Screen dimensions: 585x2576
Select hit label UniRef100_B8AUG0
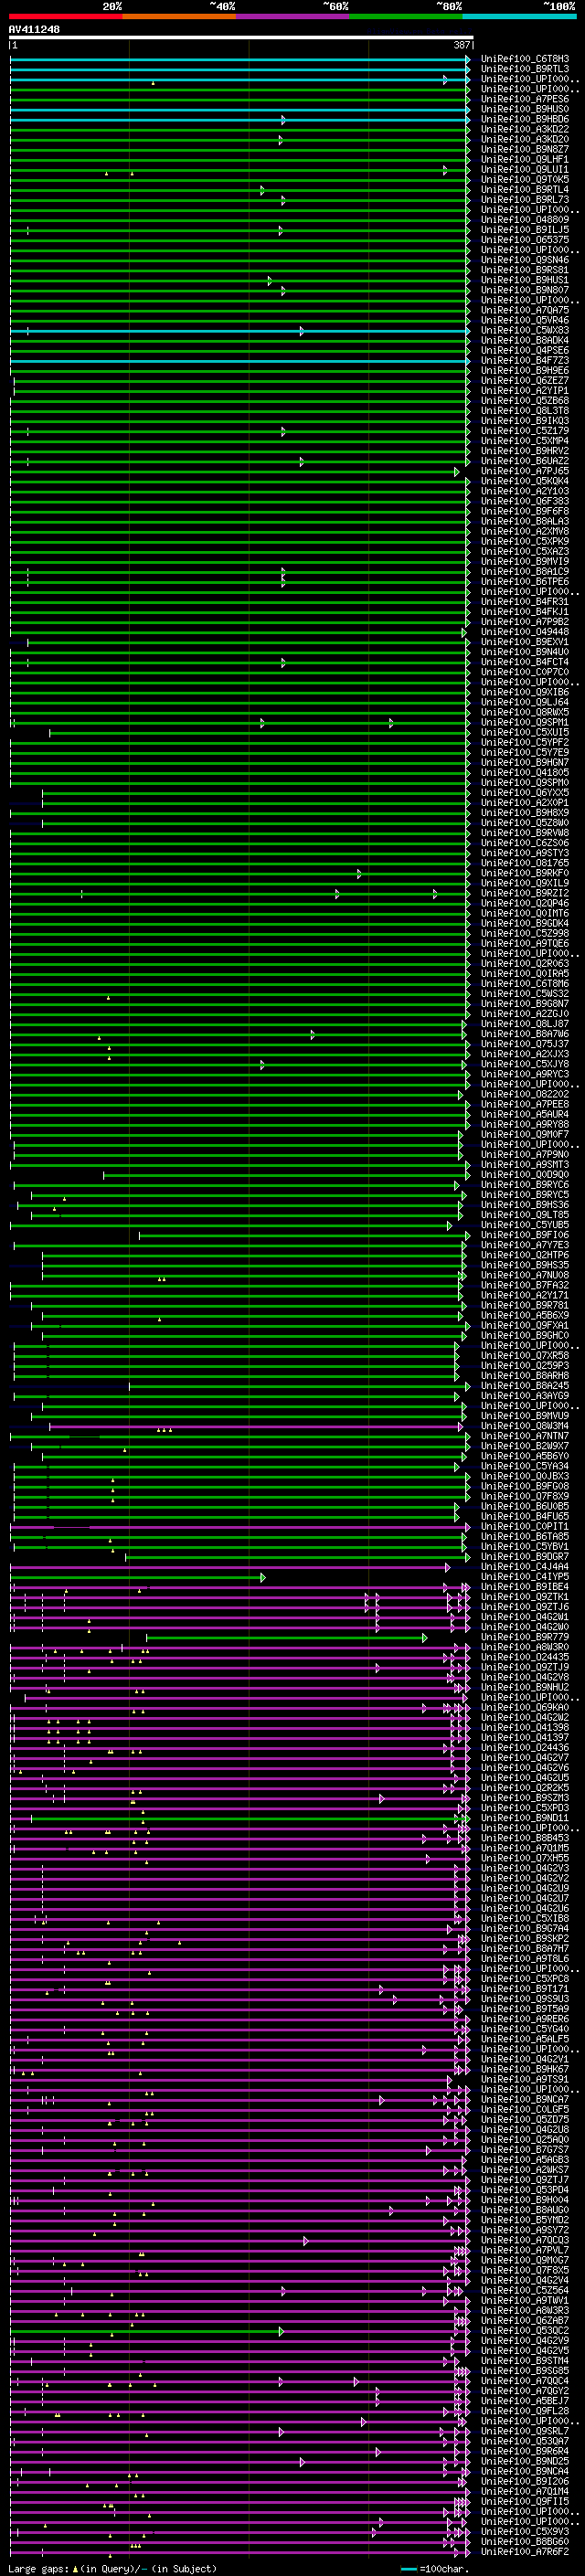pos(525,2211)
